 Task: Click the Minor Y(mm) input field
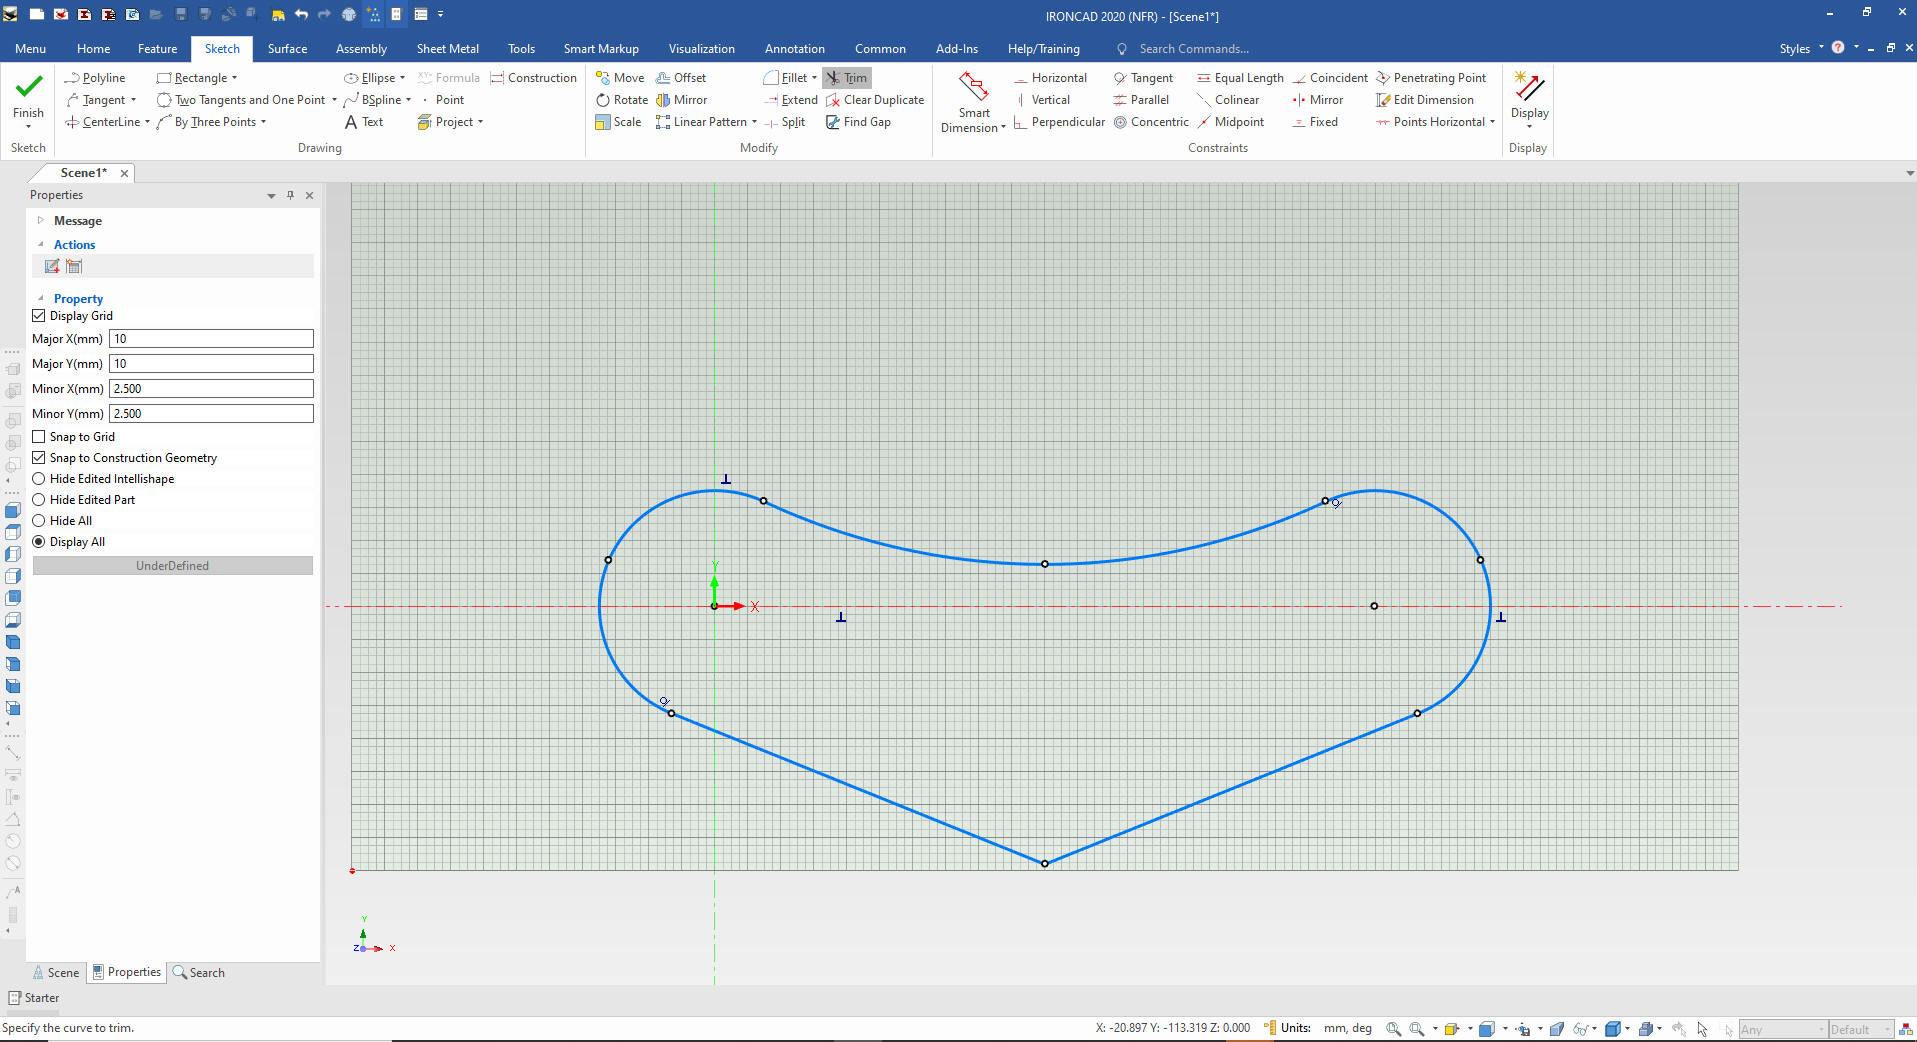pyautogui.click(x=211, y=414)
